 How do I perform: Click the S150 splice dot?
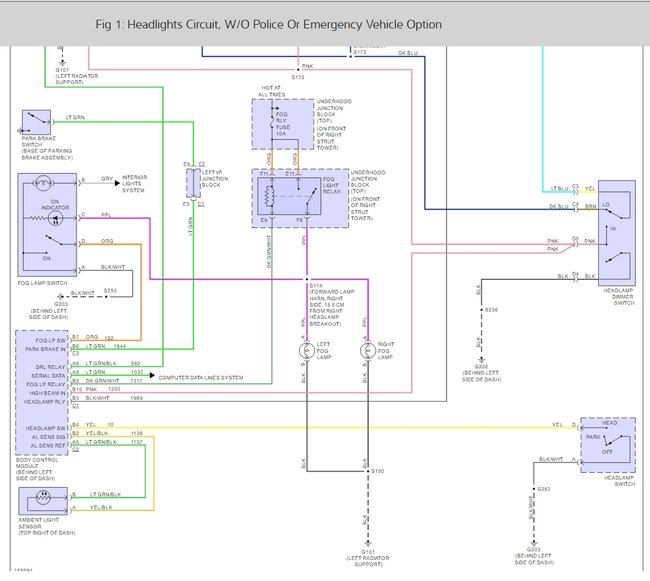pyautogui.click(x=368, y=471)
